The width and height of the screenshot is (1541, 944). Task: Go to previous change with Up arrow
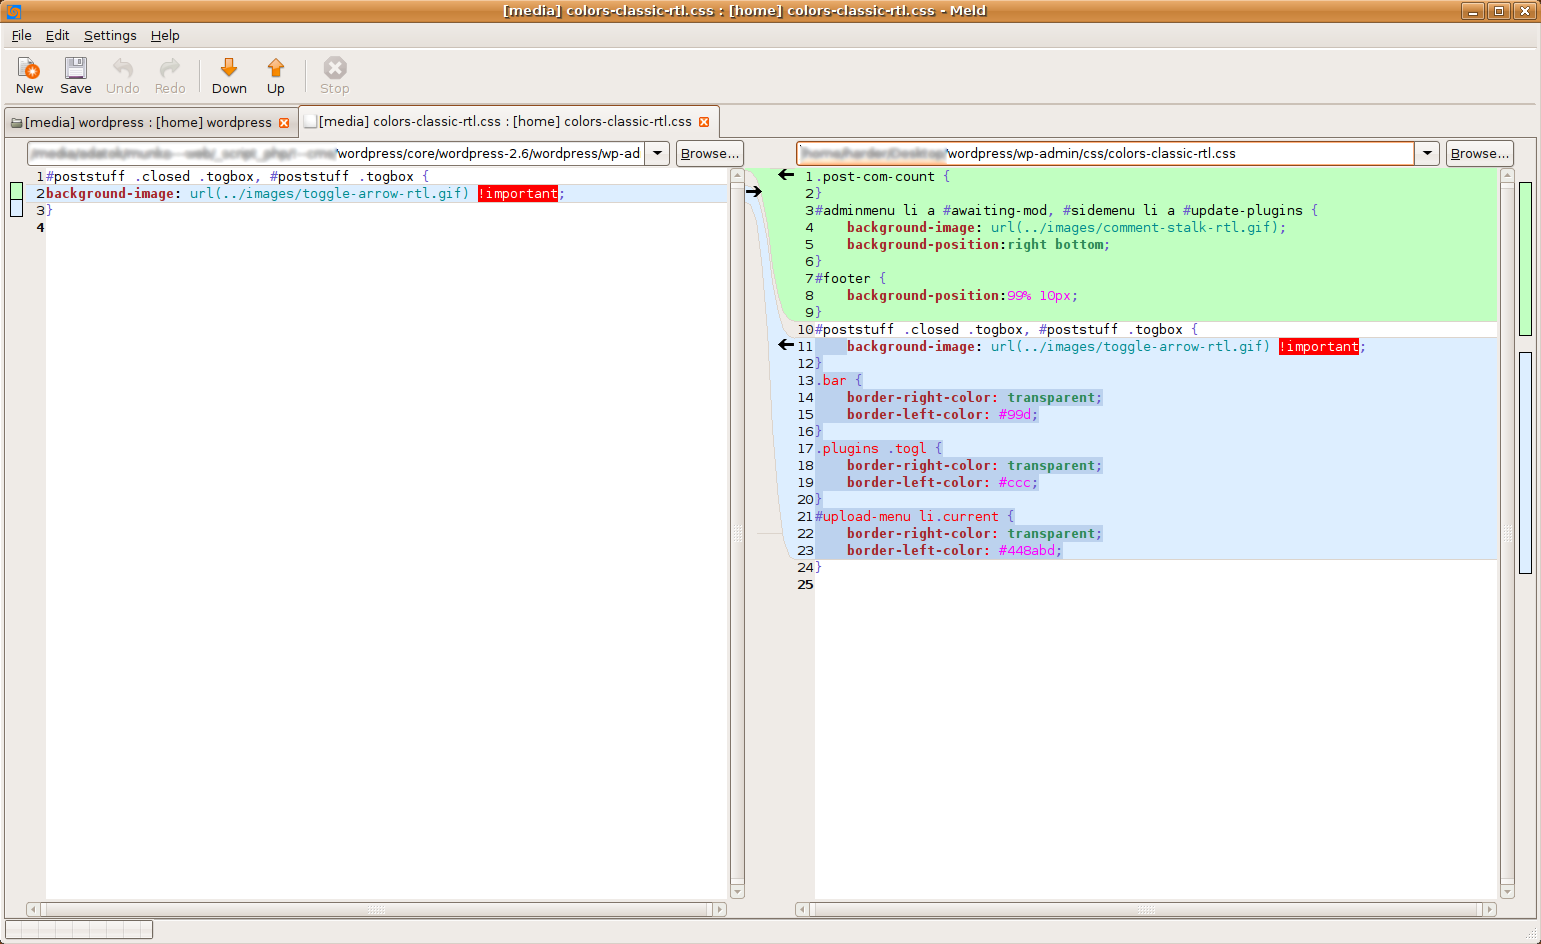(276, 69)
